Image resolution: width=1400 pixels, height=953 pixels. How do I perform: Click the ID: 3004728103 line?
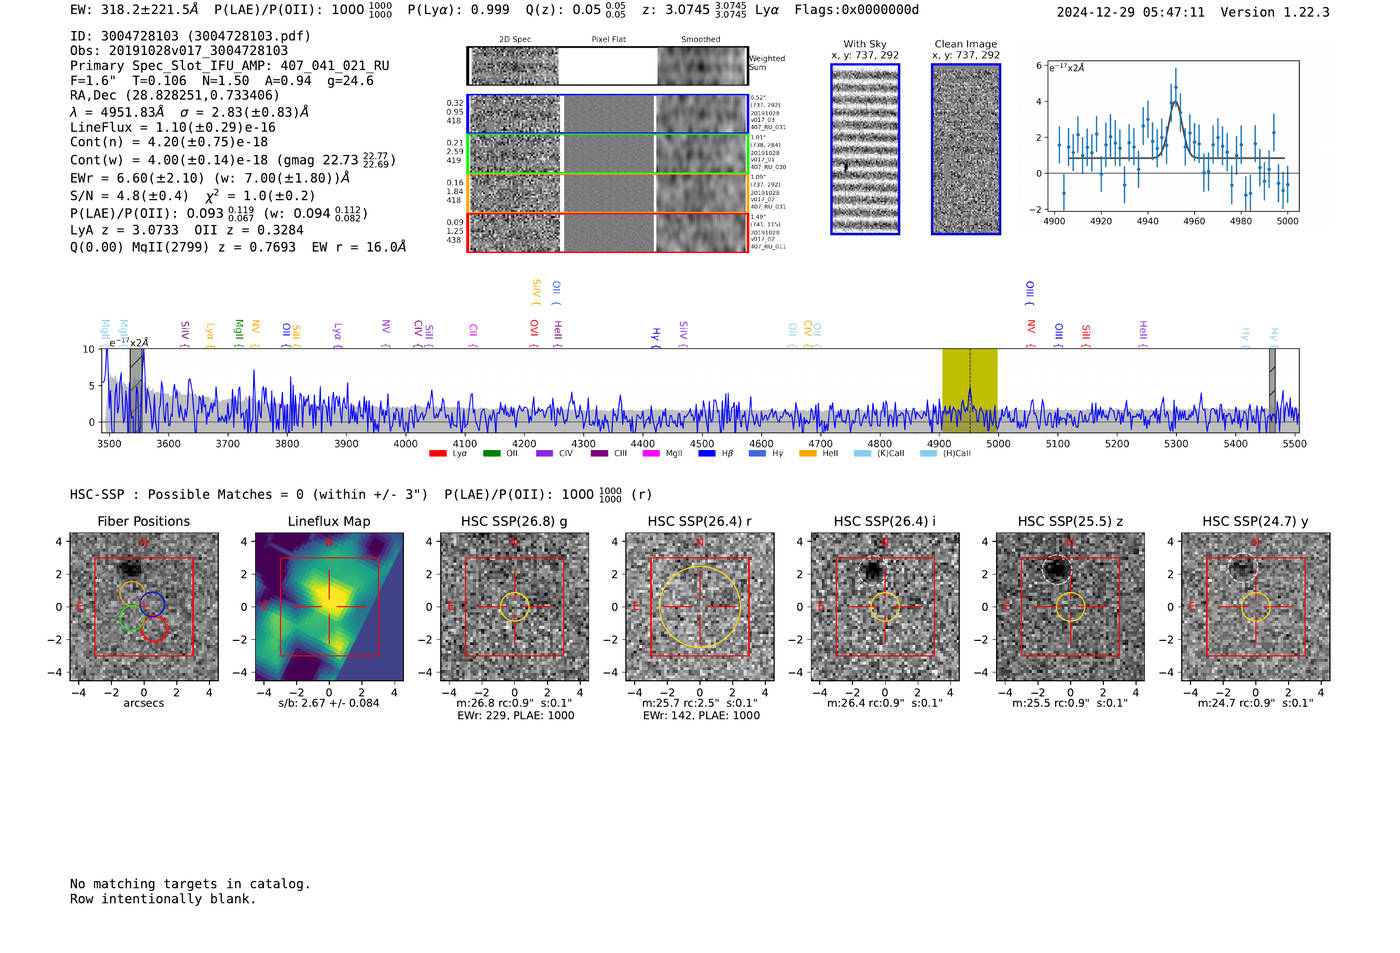(190, 36)
